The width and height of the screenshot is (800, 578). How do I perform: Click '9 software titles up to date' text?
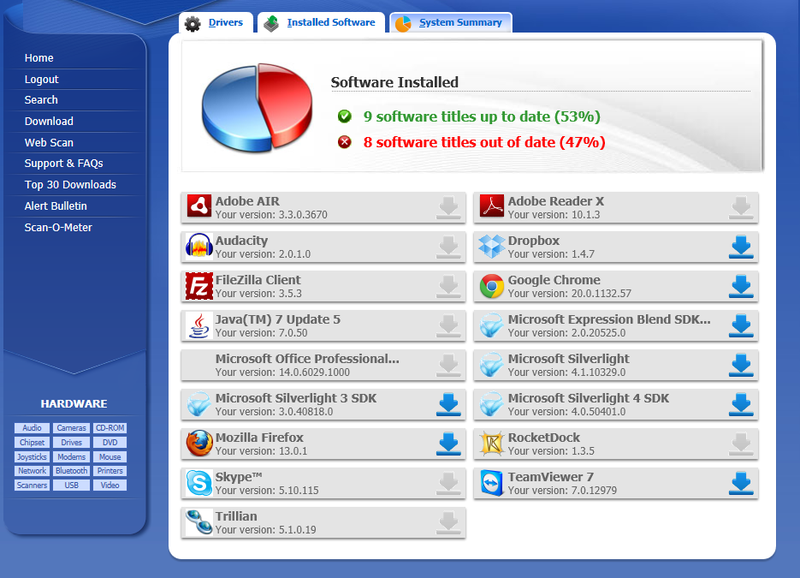click(x=482, y=116)
